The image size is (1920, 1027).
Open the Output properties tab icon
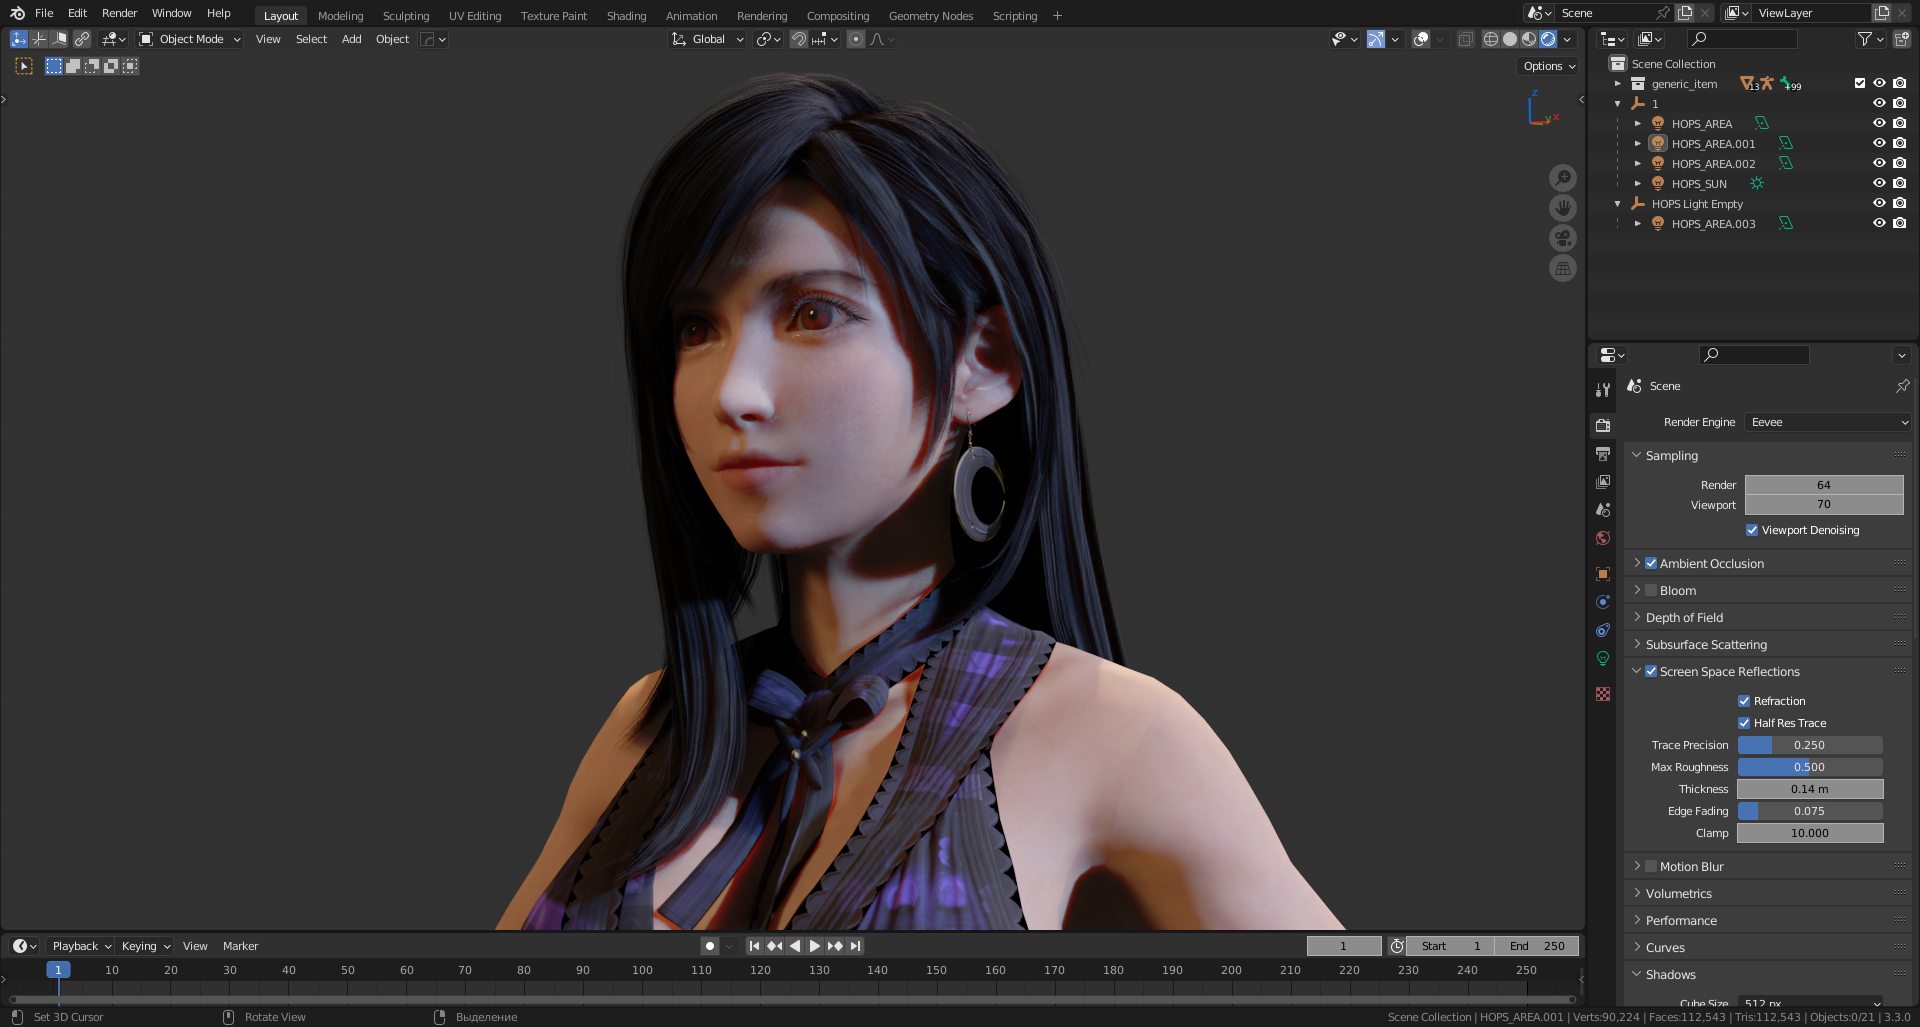(x=1603, y=454)
